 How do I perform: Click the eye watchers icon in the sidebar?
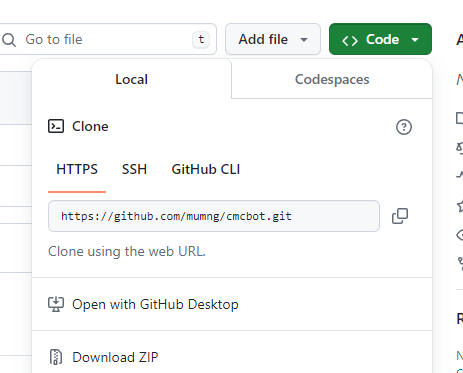pyautogui.click(x=460, y=235)
